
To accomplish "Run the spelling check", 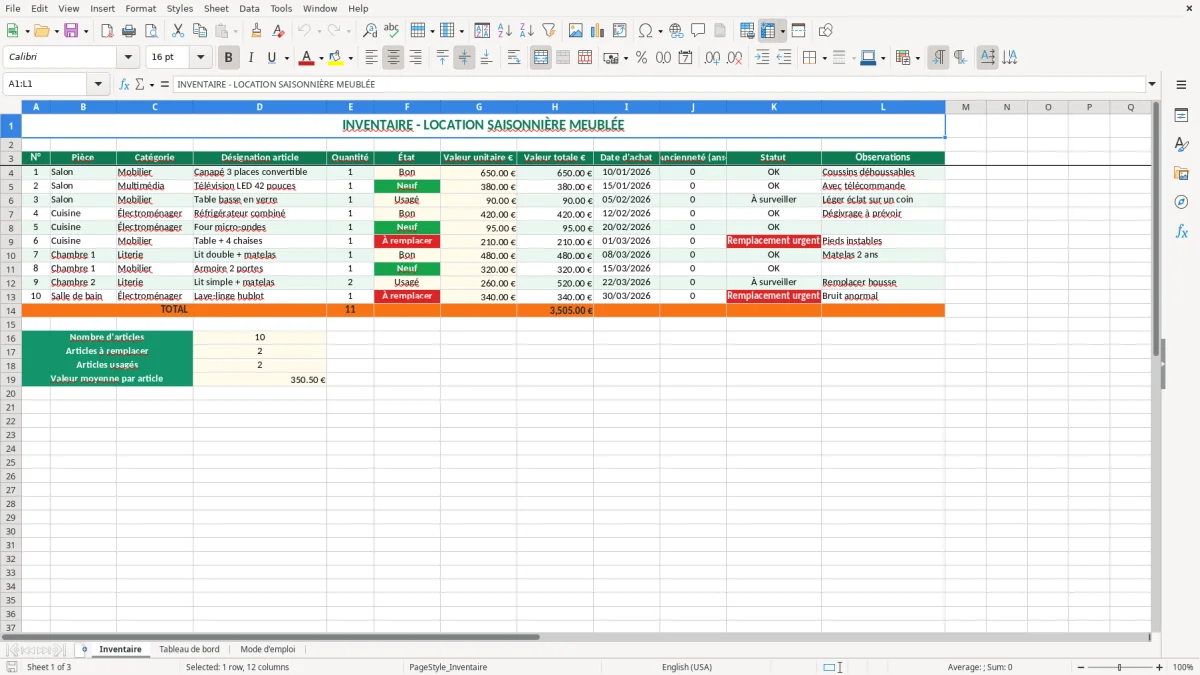I will (392, 31).
